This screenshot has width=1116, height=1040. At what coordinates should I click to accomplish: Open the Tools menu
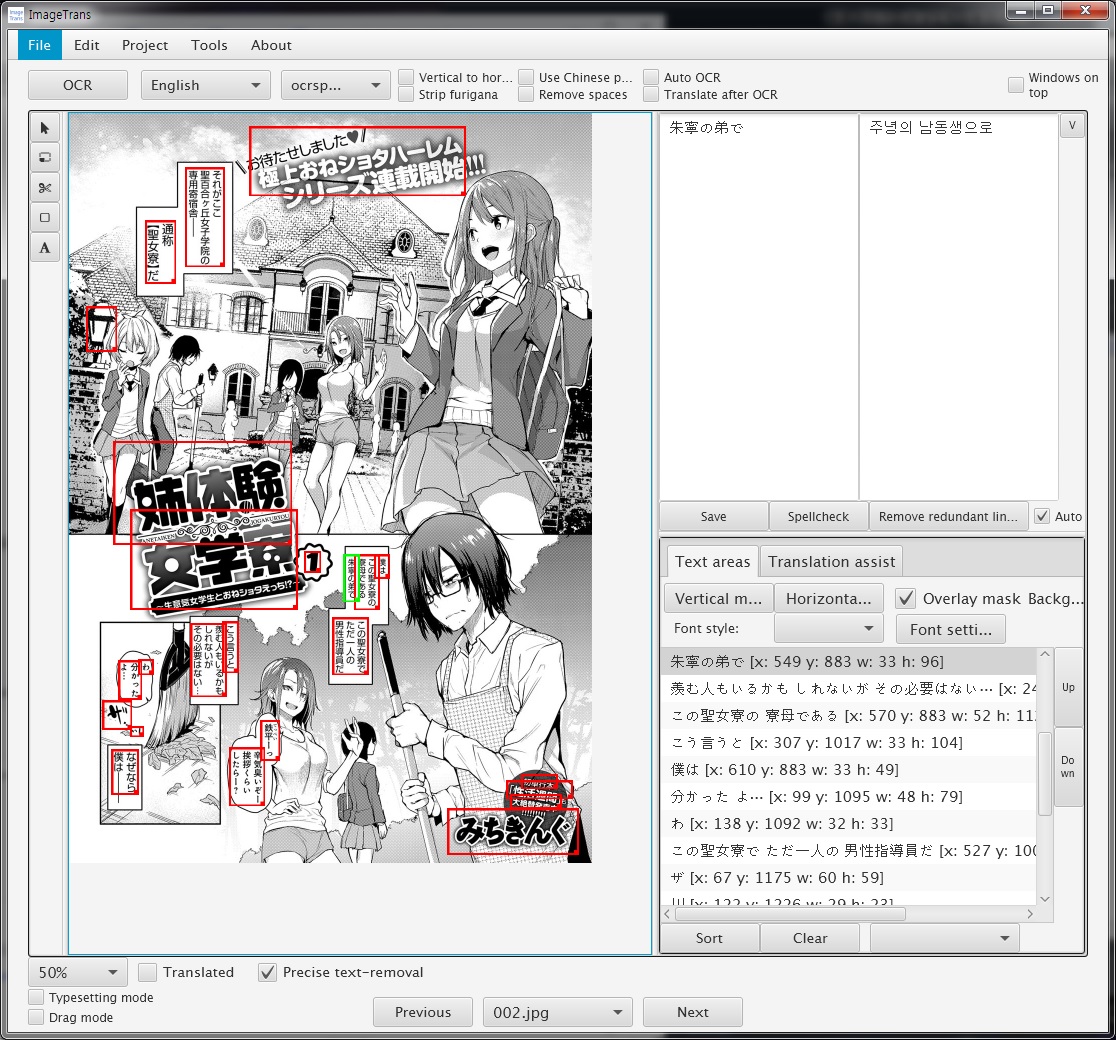coord(209,45)
